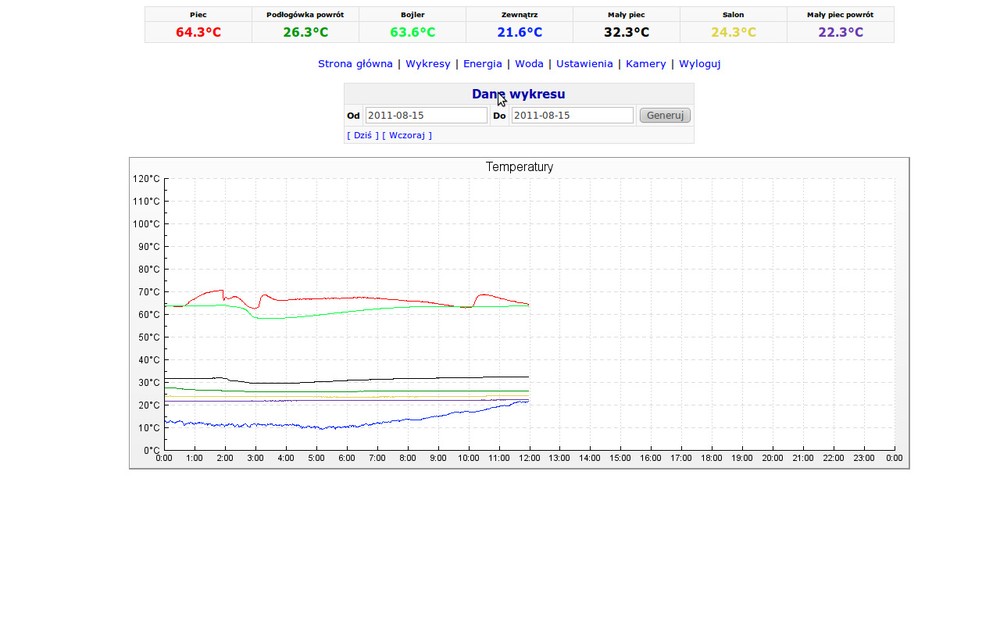
Task: Click the Podłogówka powrót 26.3°C reading
Action: coord(305,32)
